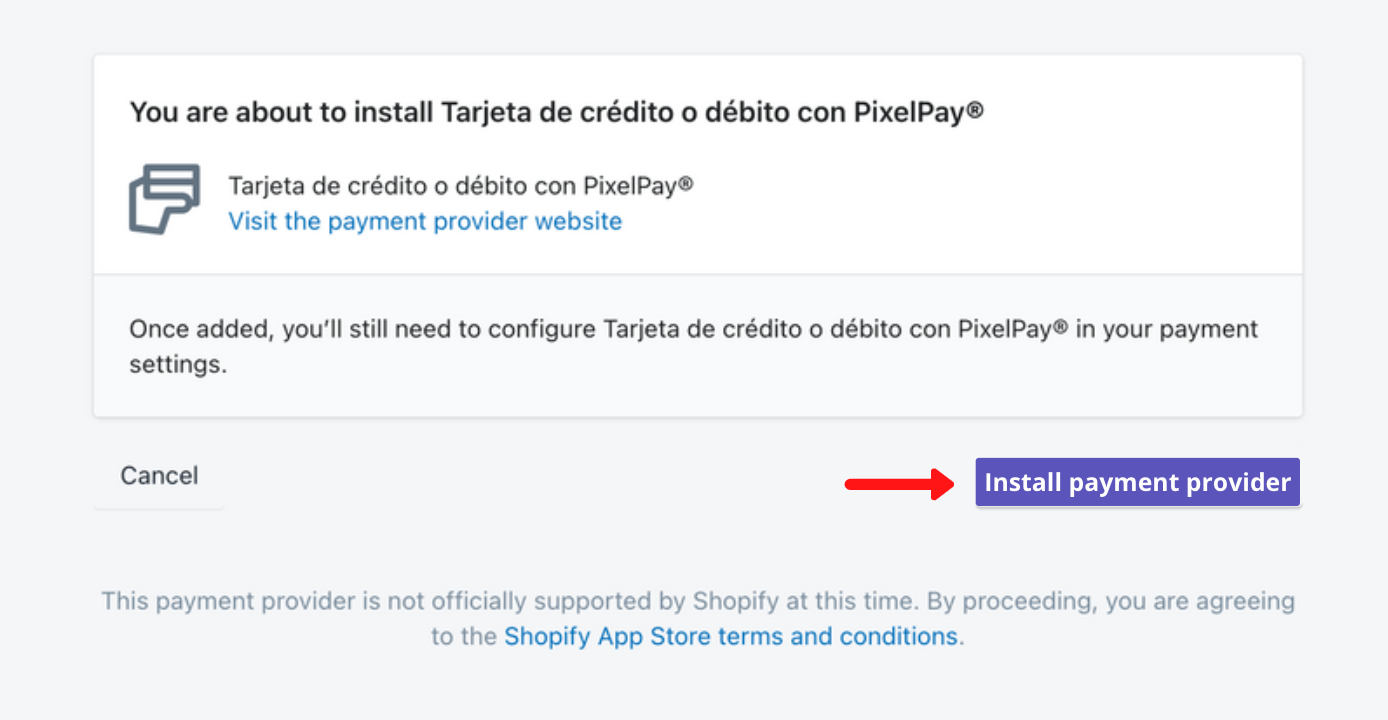Cancel the payment provider installation
The height and width of the screenshot is (720, 1388).
[159, 476]
